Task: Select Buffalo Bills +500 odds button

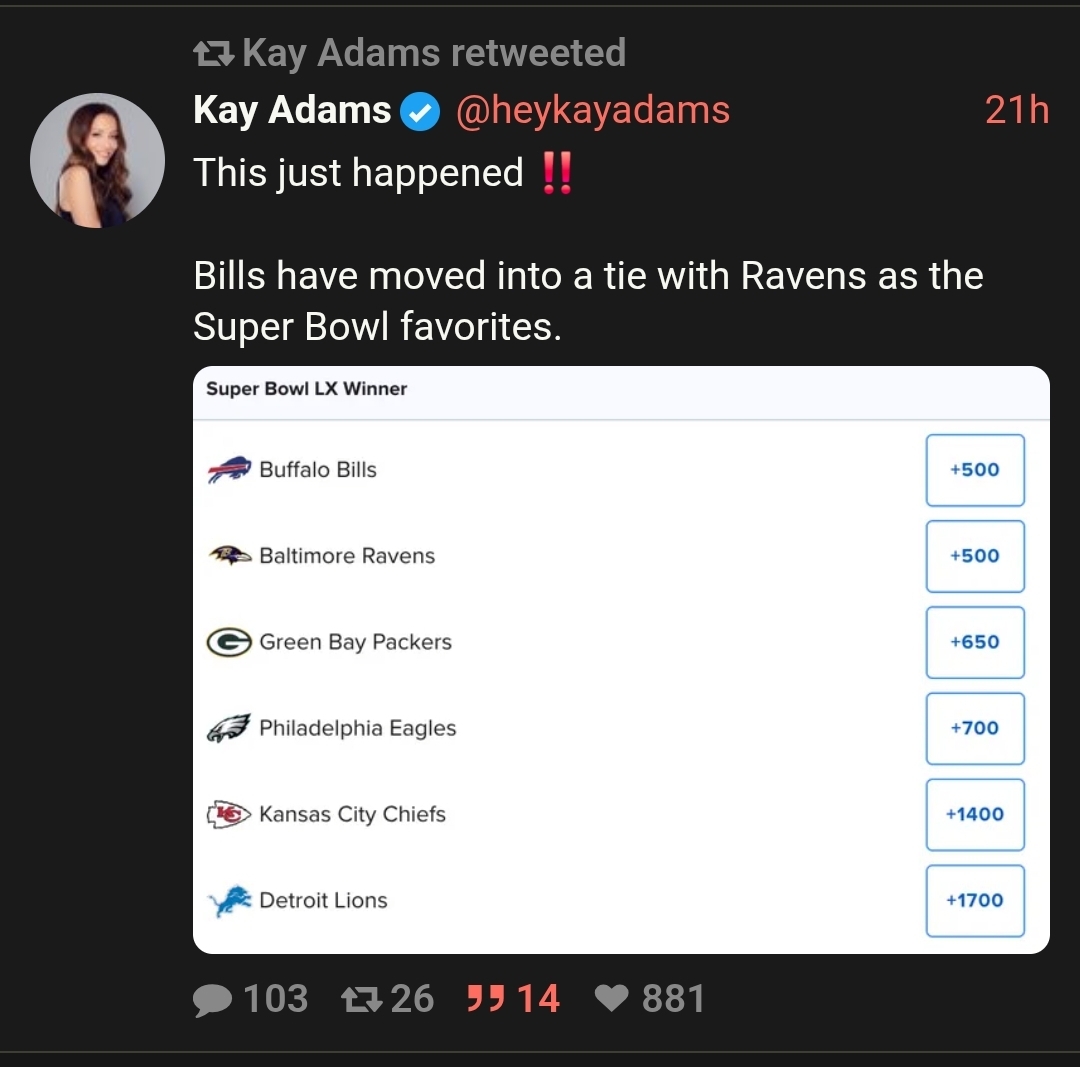Action: (974, 470)
